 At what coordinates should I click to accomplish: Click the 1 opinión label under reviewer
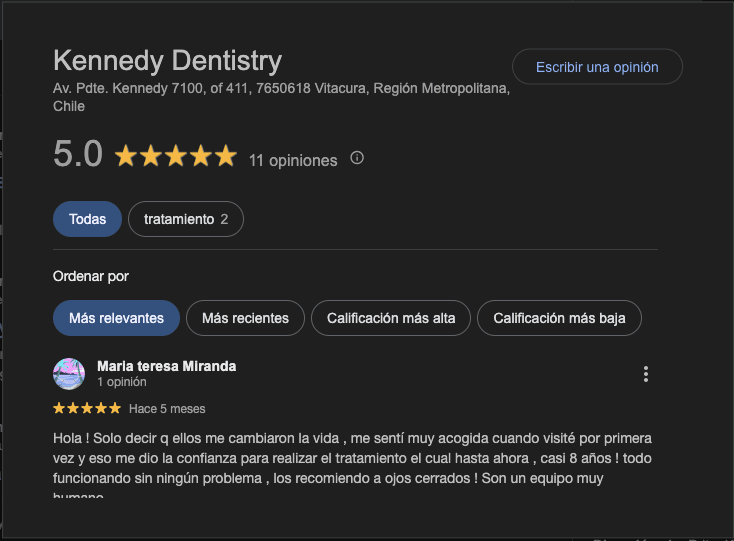coord(122,382)
